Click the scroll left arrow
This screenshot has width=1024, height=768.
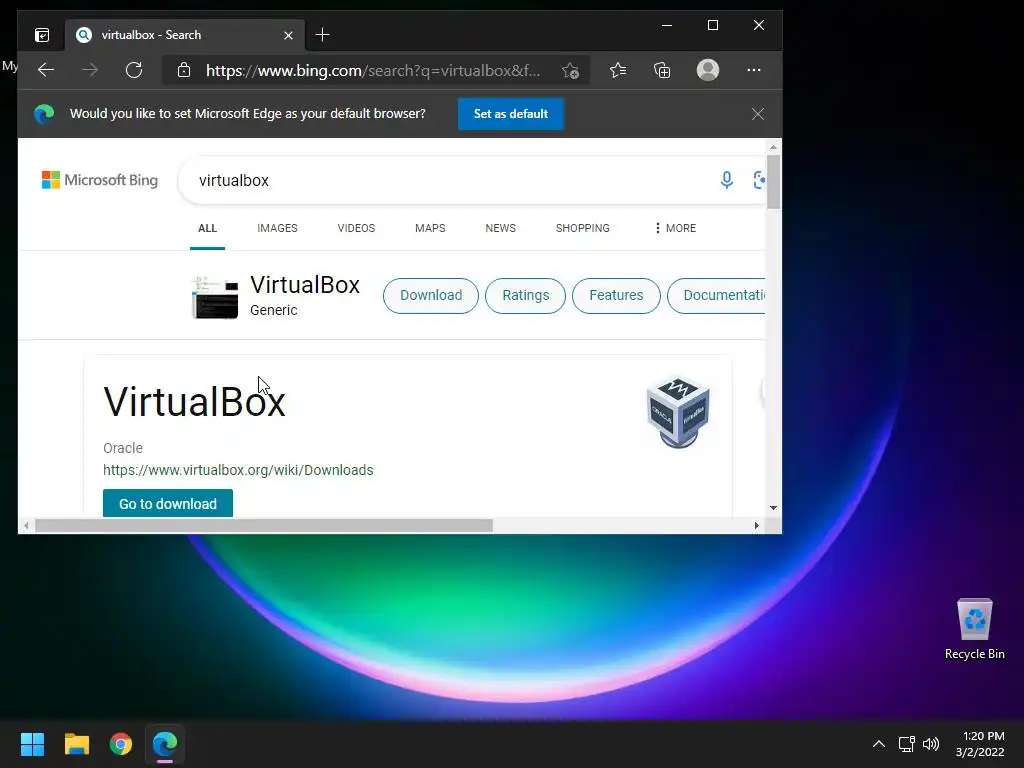[x=26, y=526]
